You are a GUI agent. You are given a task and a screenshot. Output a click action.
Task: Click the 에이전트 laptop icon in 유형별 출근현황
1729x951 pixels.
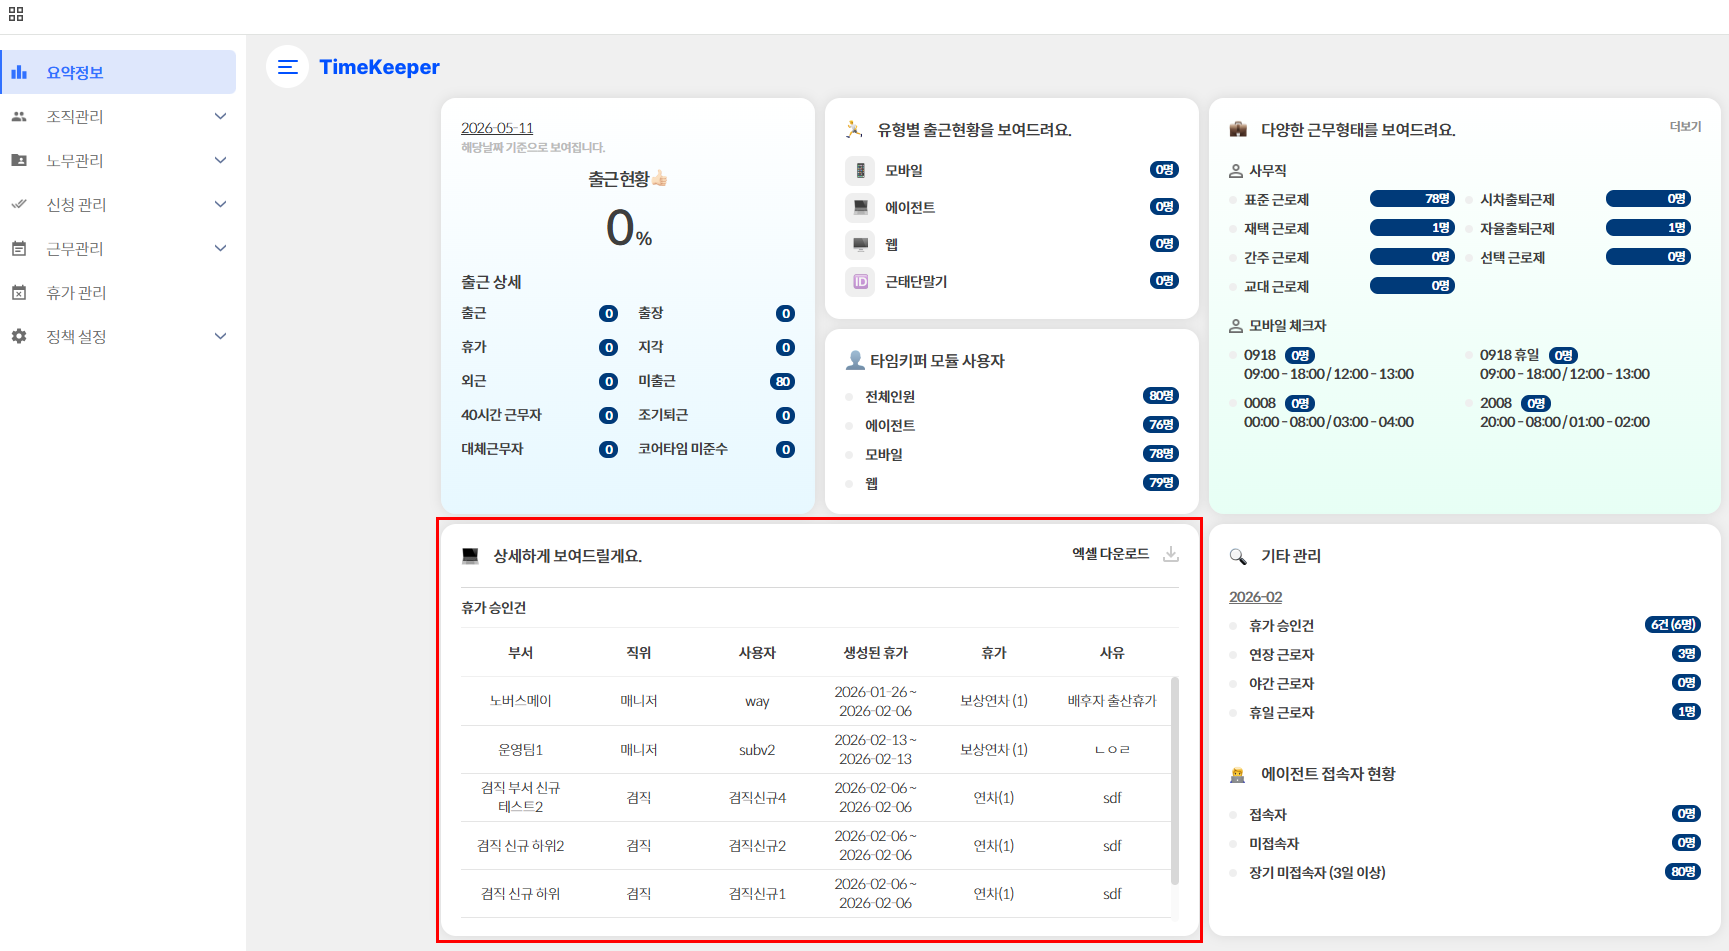pyautogui.click(x=860, y=208)
